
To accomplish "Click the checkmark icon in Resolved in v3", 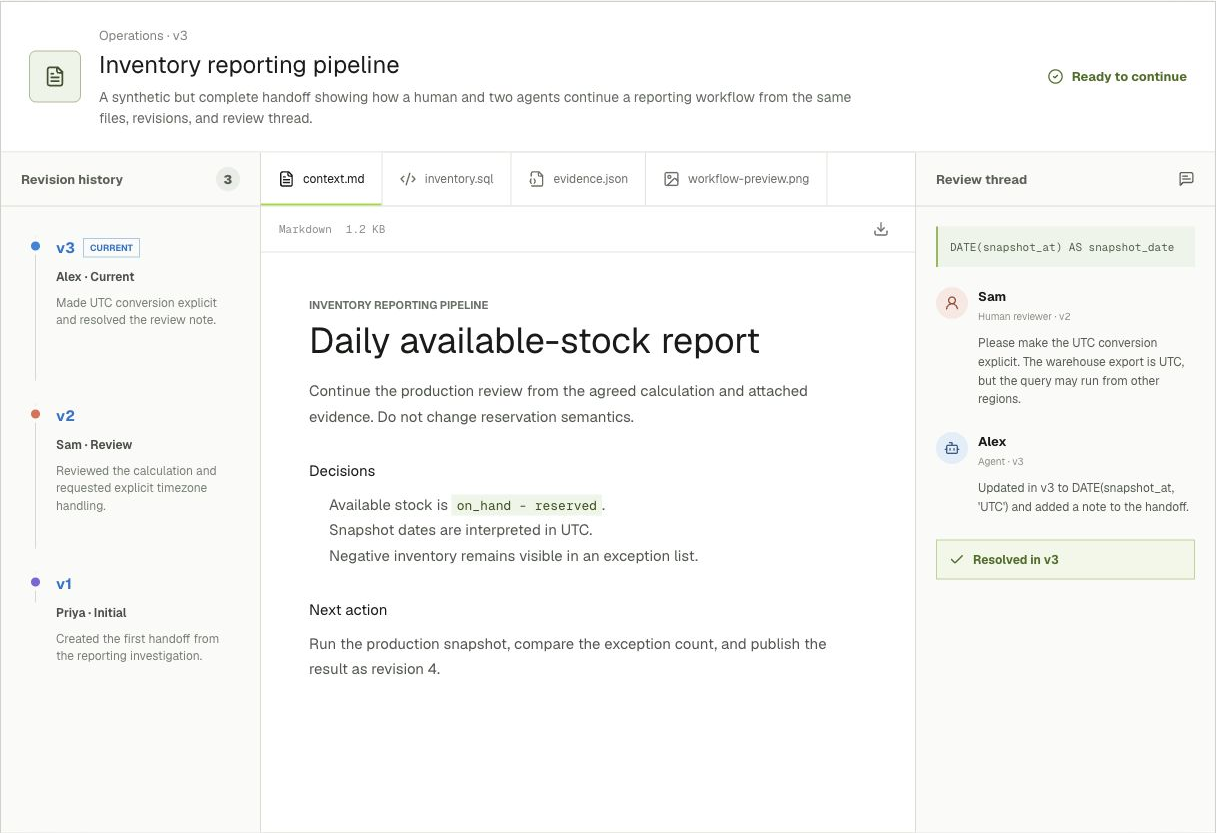I will tap(956, 560).
